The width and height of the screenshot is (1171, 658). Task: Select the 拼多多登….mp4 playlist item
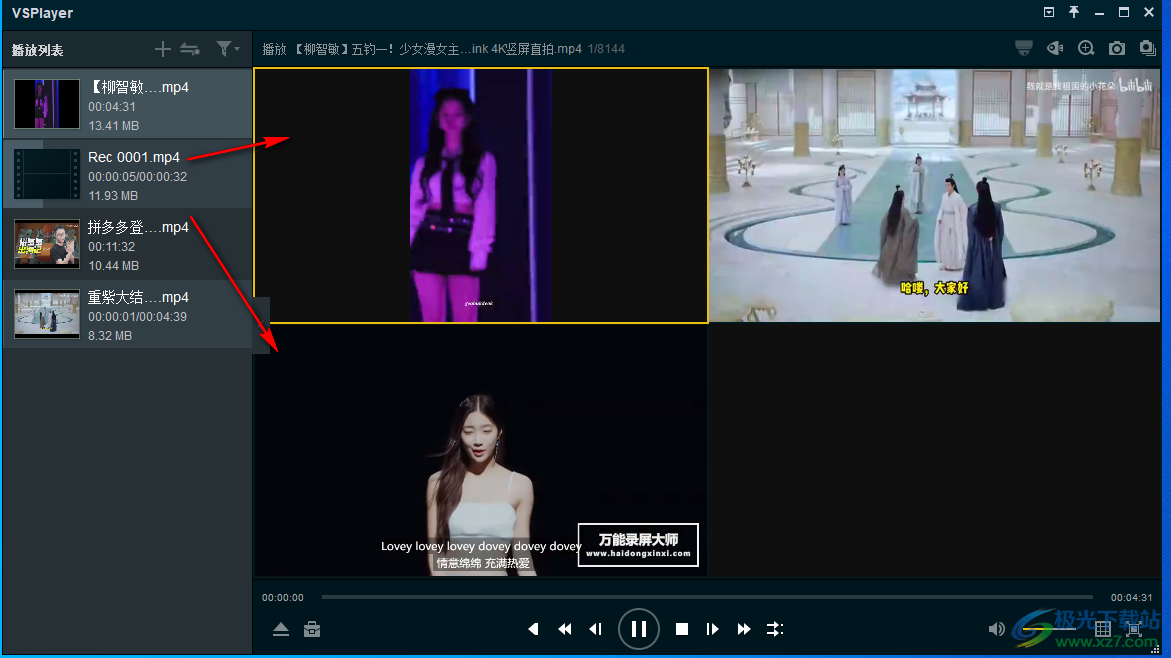(x=128, y=244)
